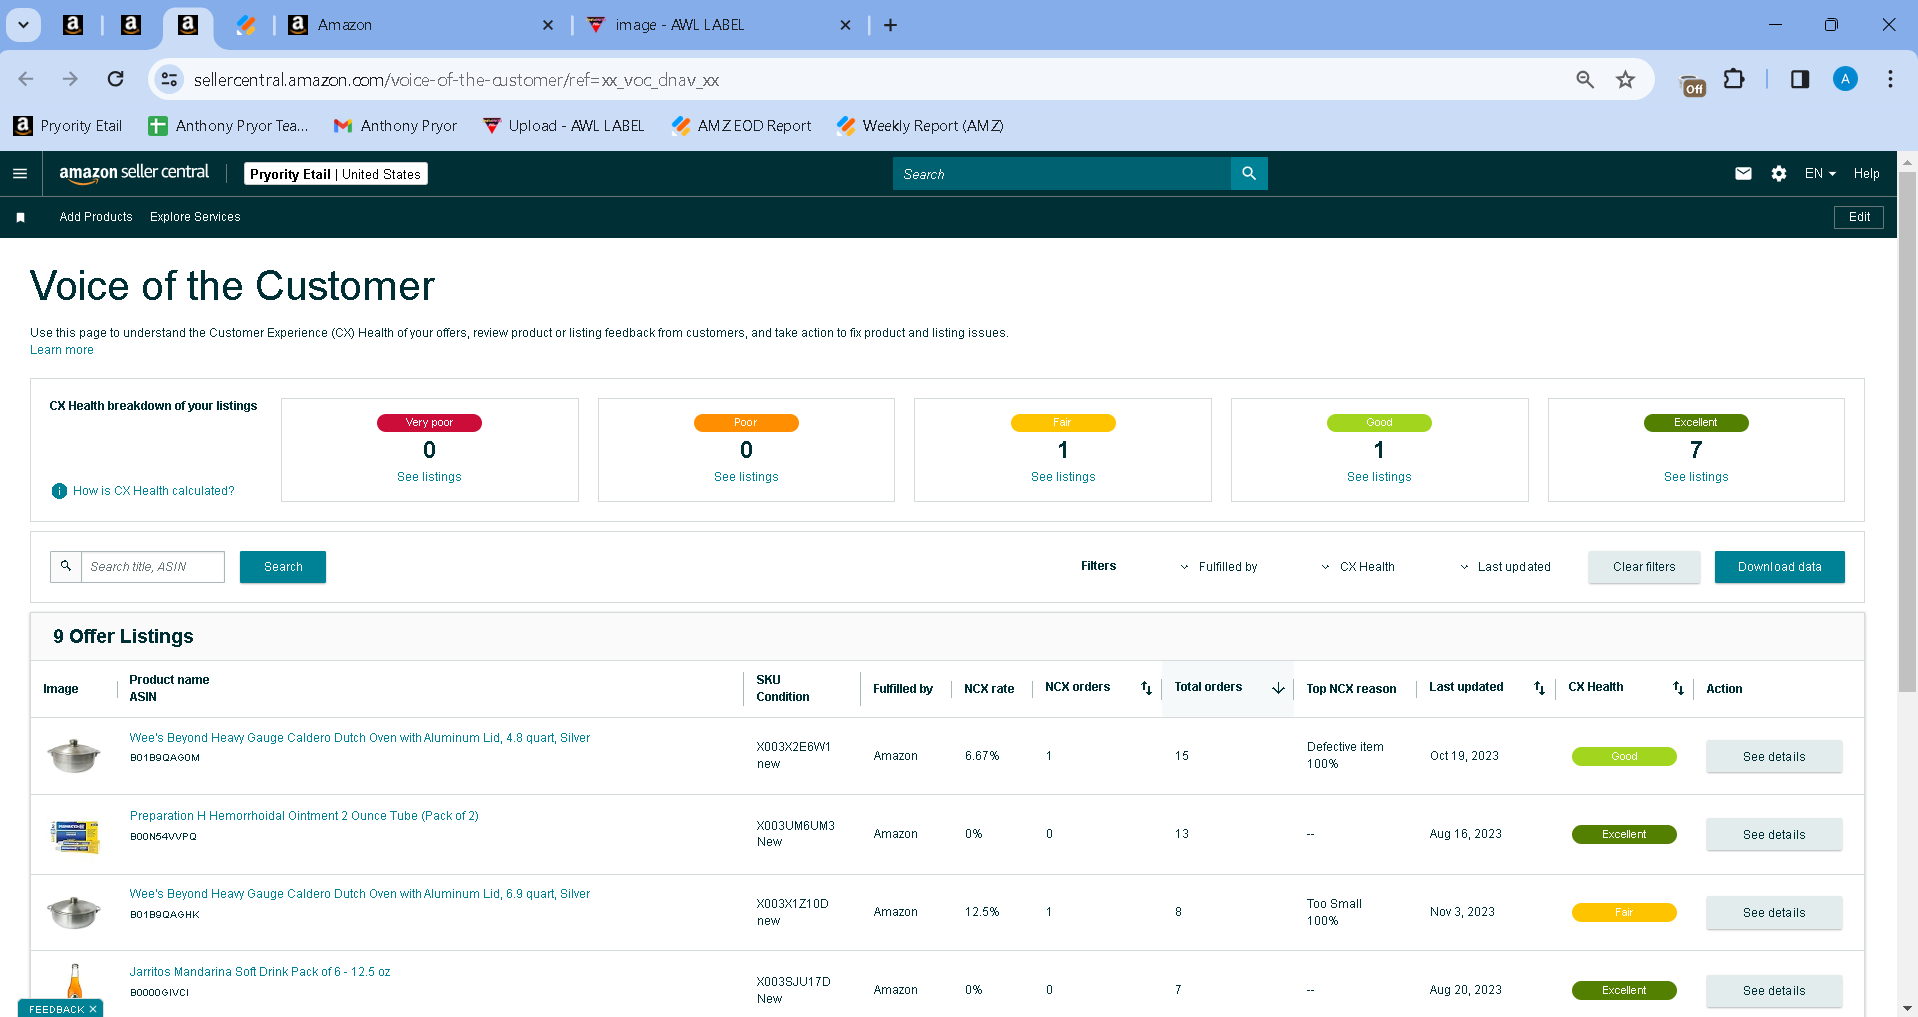Open Add Products menu item
The height and width of the screenshot is (1017, 1918).
point(96,217)
